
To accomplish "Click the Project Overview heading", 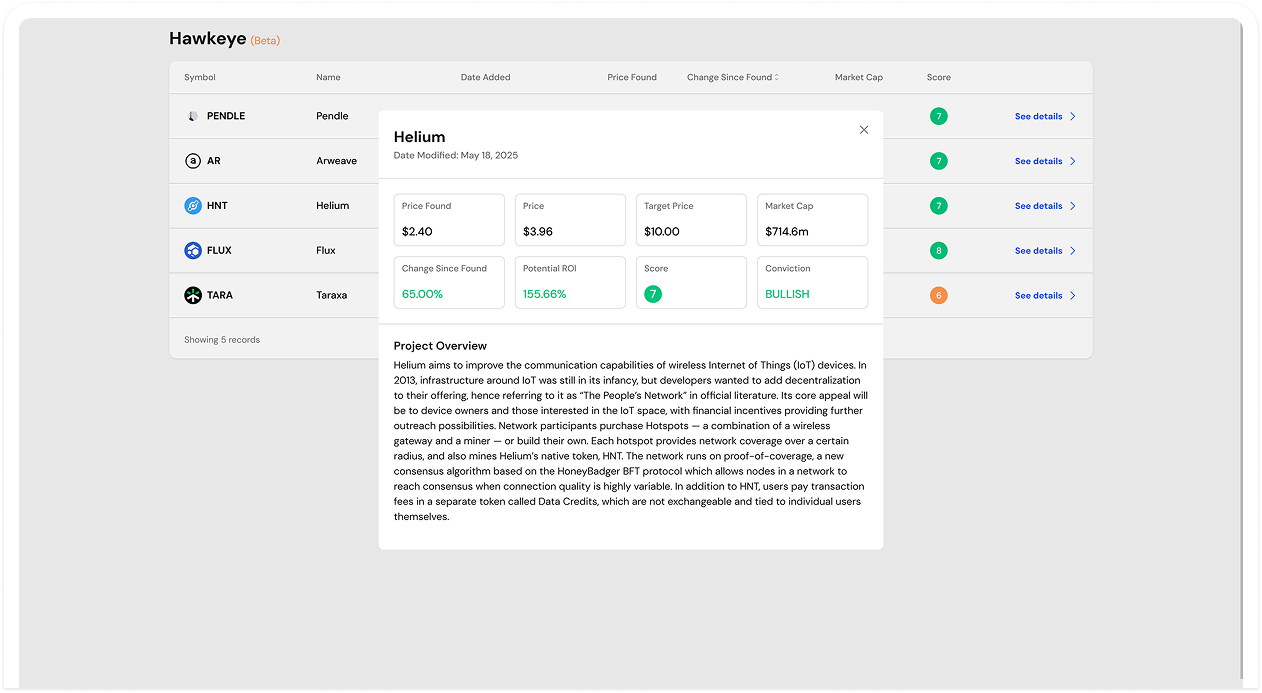I will [440, 346].
